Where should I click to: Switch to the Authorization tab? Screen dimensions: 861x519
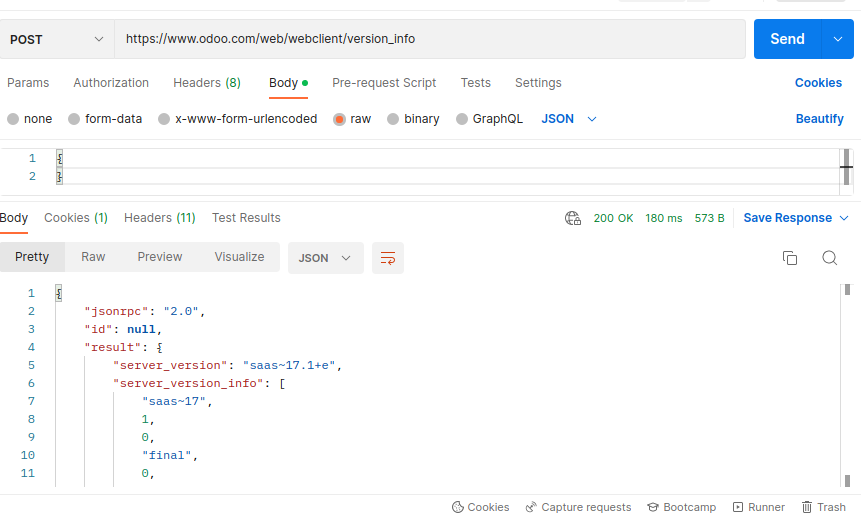pos(111,83)
